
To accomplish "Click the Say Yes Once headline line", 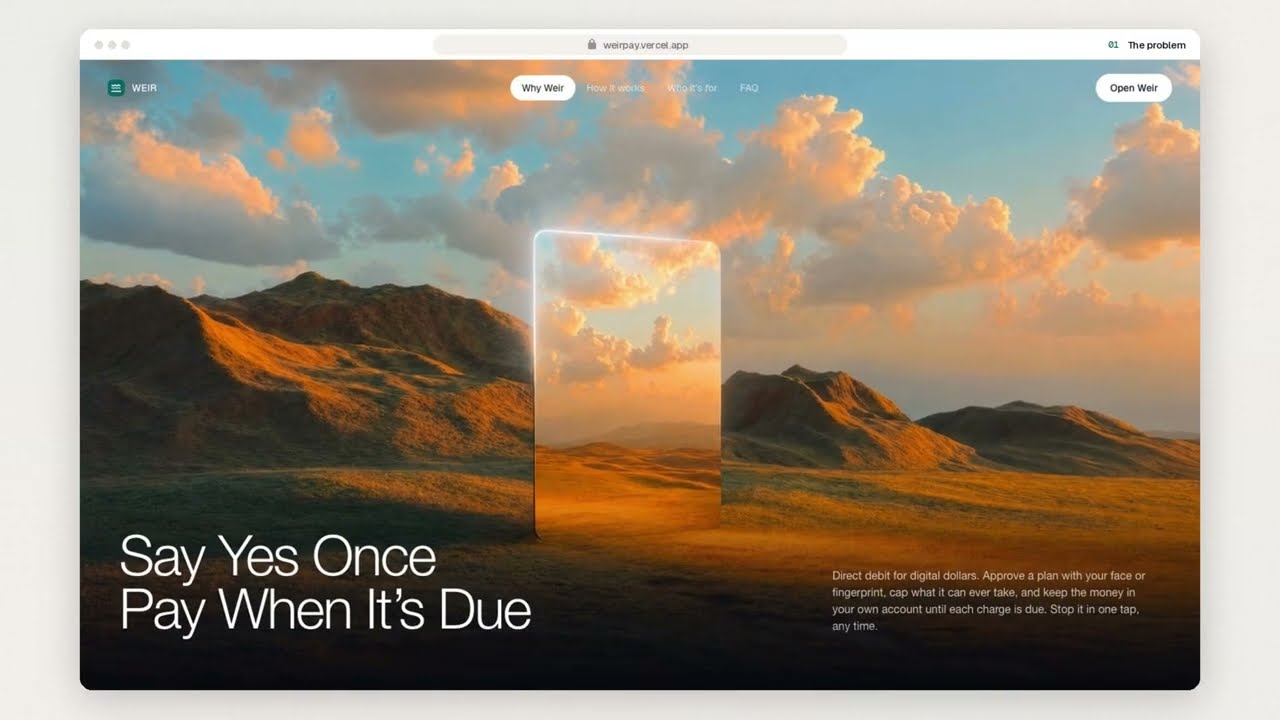I will pos(278,556).
